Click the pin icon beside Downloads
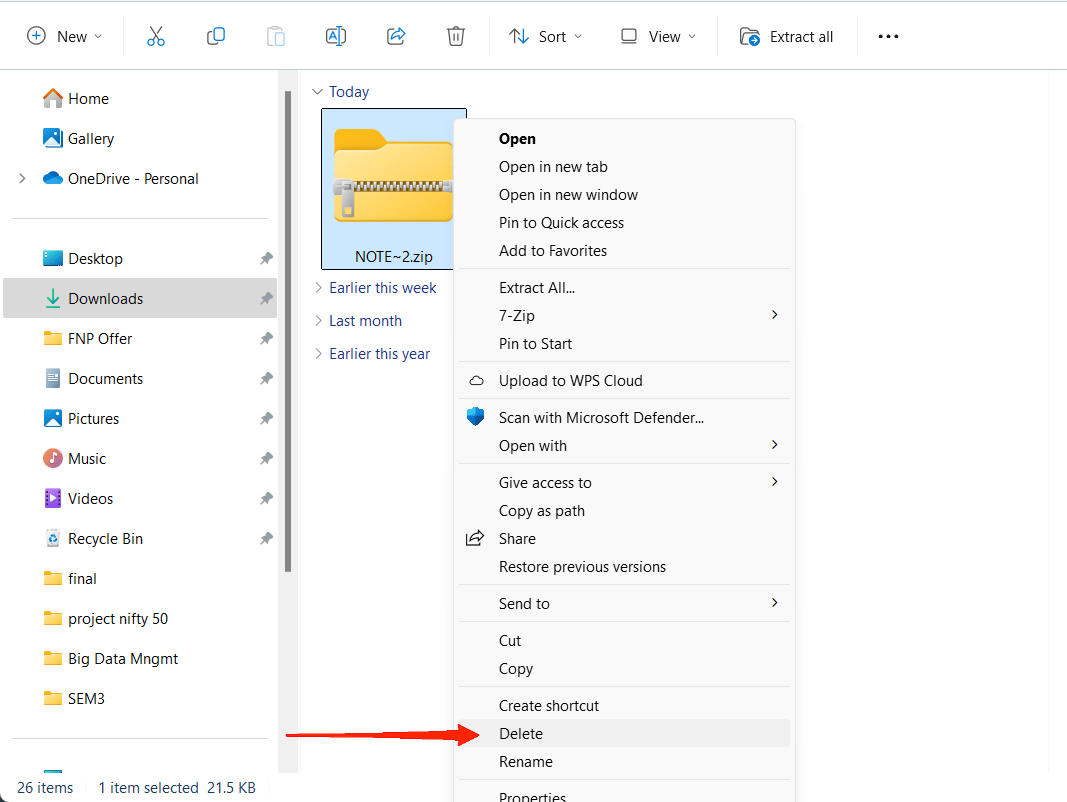Screen dimensions: 1067x802 pyautogui.click(x=266, y=298)
